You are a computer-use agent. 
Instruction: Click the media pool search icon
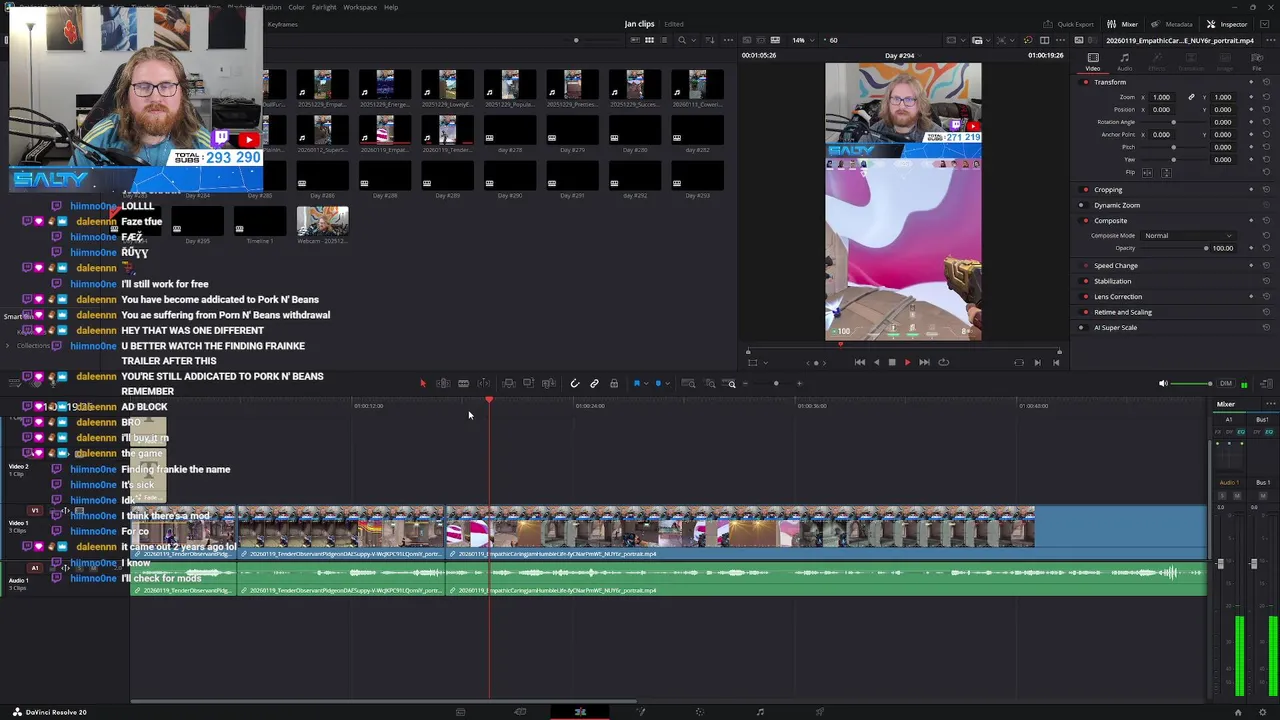point(682,40)
